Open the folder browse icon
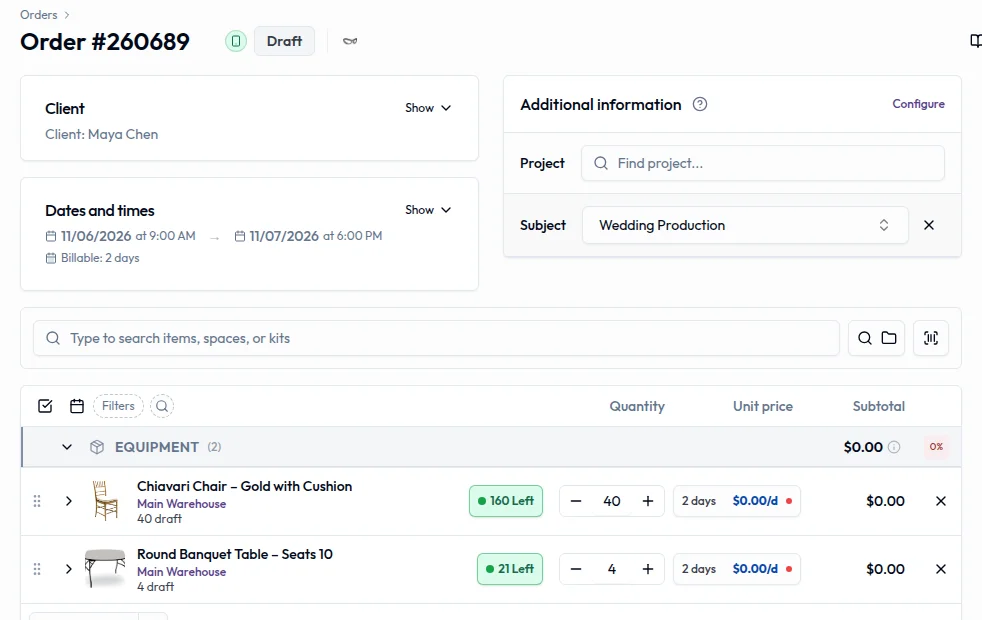Image resolution: width=982 pixels, height=620 pixels. point(889,338)
